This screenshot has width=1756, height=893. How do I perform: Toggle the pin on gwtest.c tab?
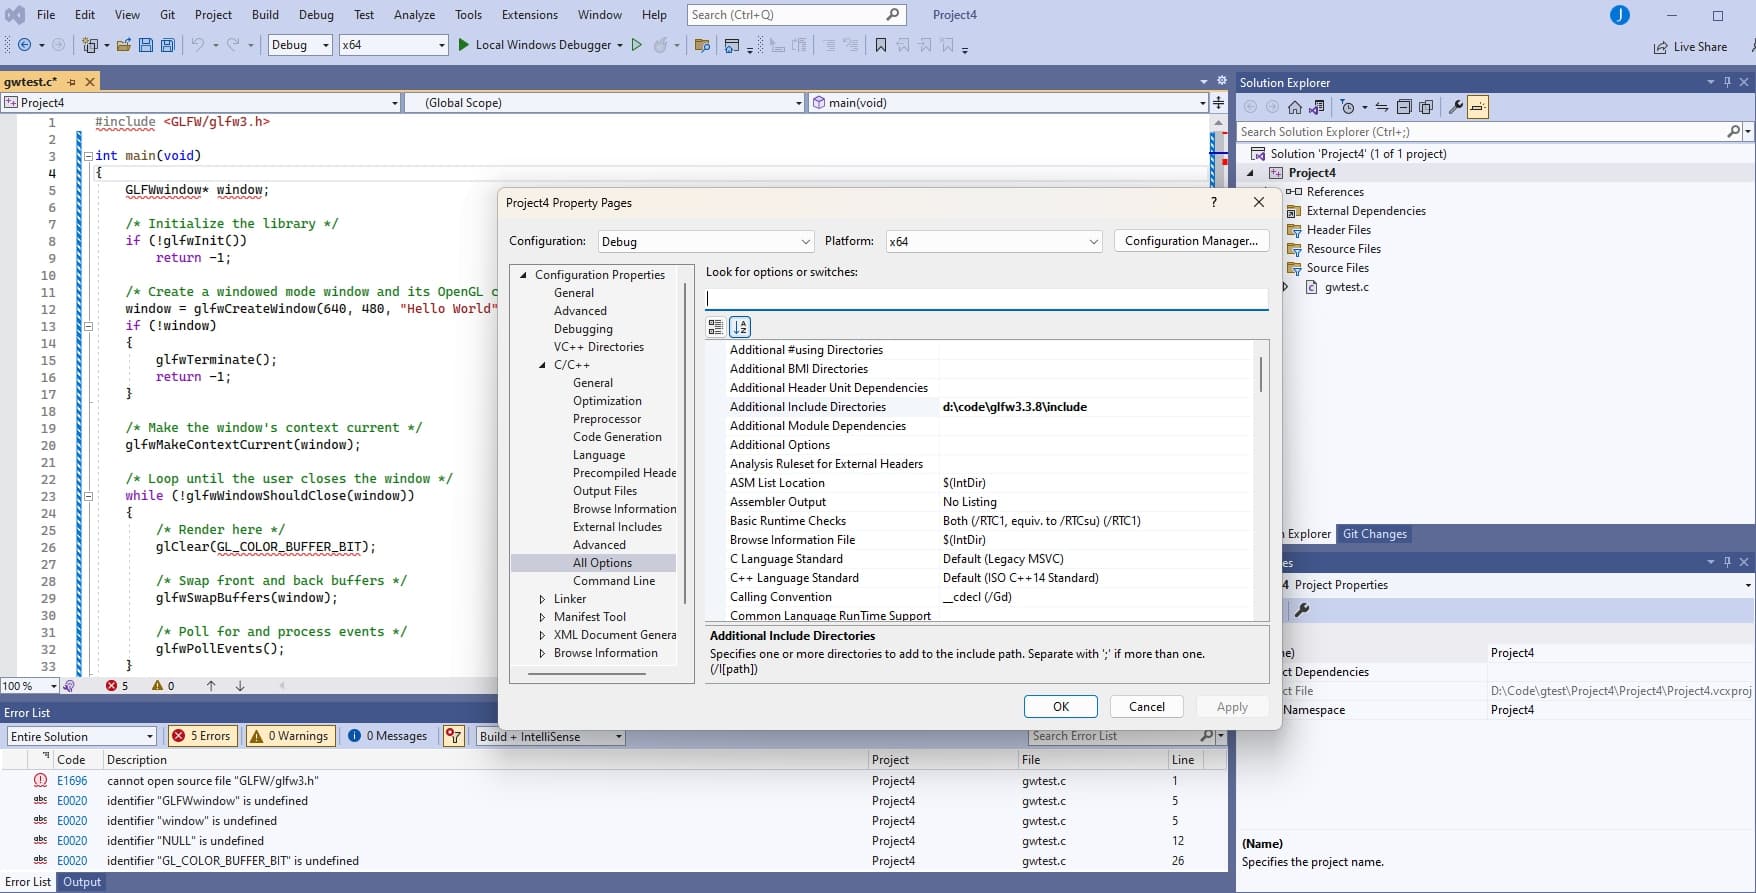click(x=72, y=82)
